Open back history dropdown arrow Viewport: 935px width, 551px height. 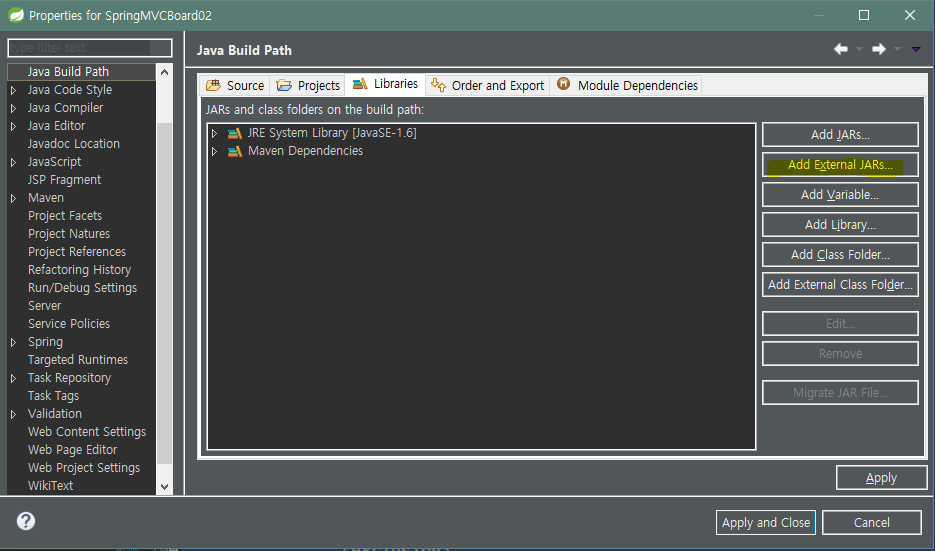click(859, 49)
